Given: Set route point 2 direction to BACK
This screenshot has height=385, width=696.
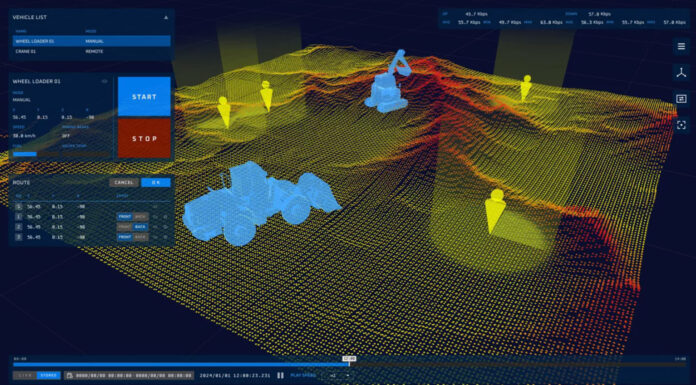Looking at the screenshot, I should (141, 227).
